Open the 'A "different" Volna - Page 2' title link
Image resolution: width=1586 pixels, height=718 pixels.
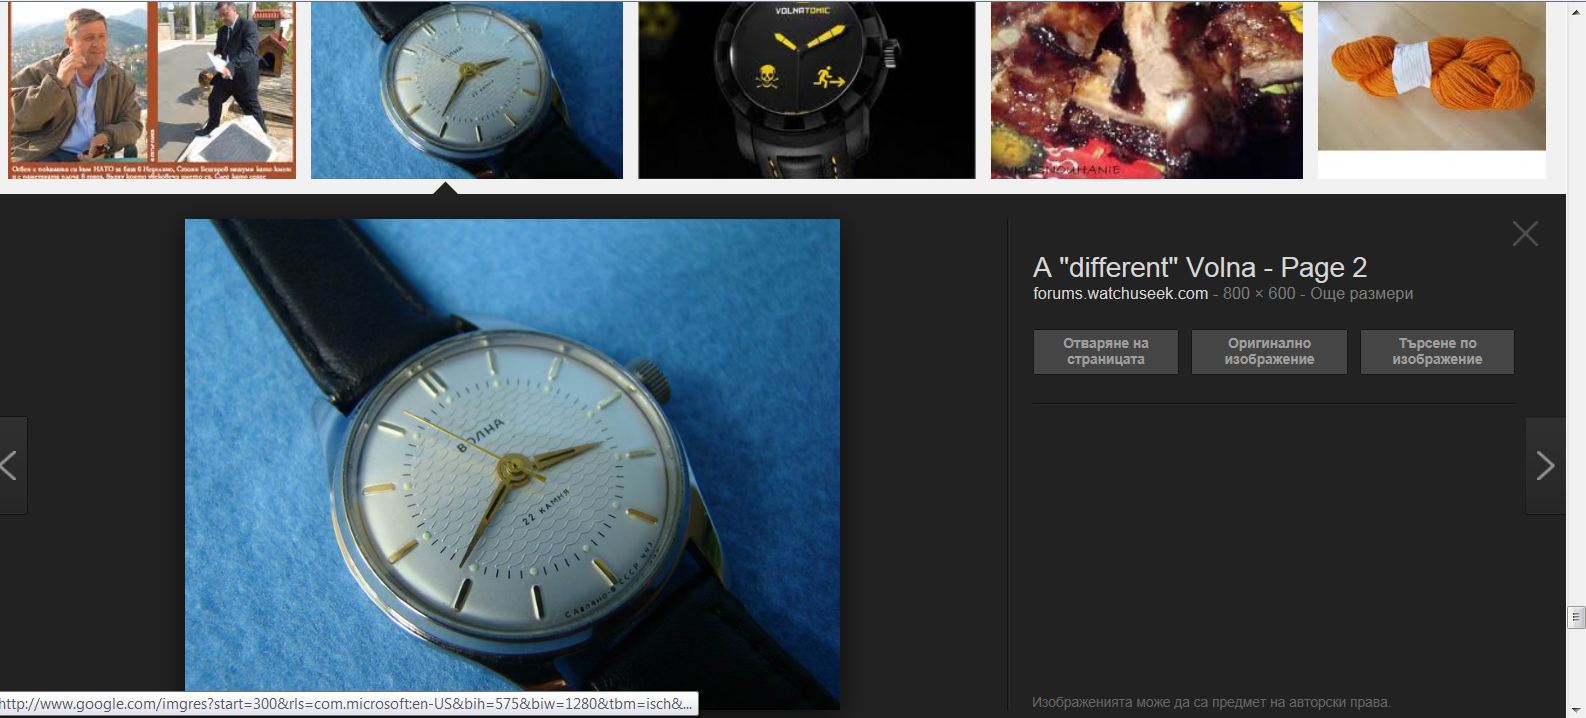[x=1199, y=268]
